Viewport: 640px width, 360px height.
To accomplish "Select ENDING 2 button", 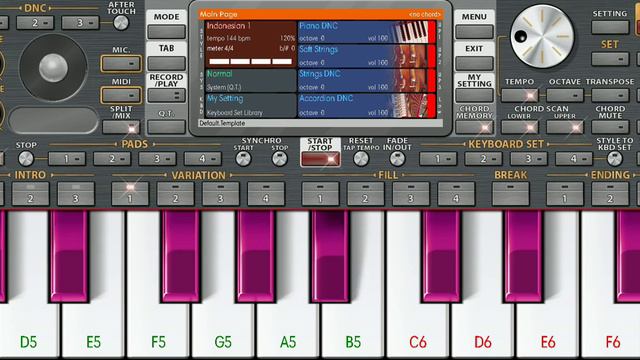I will (610, 193).
